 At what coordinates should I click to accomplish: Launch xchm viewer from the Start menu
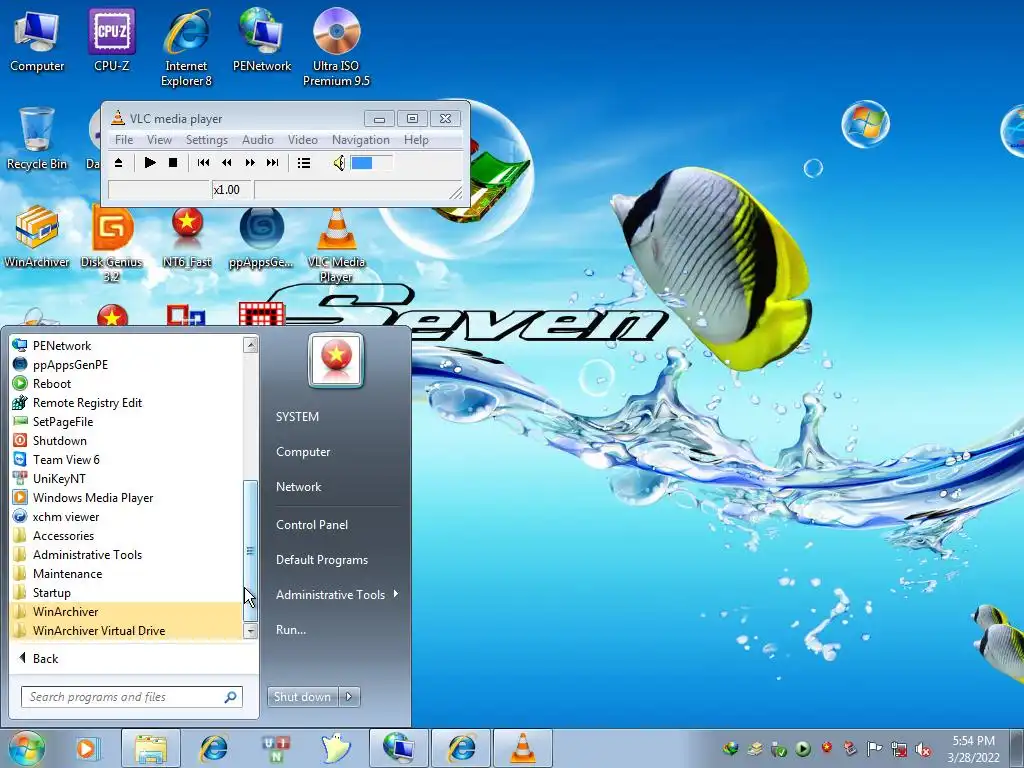125,517
